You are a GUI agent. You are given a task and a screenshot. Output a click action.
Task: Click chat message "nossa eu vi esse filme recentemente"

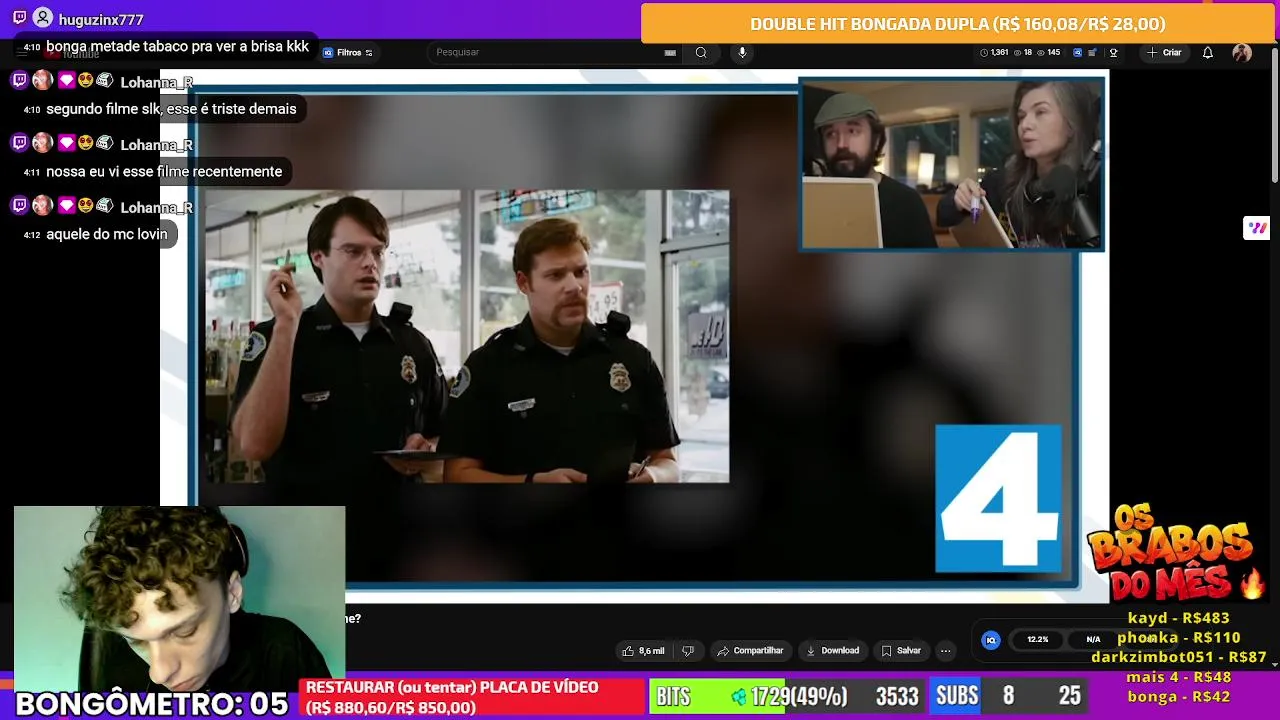pyautogui.click(x=164, y=171)
